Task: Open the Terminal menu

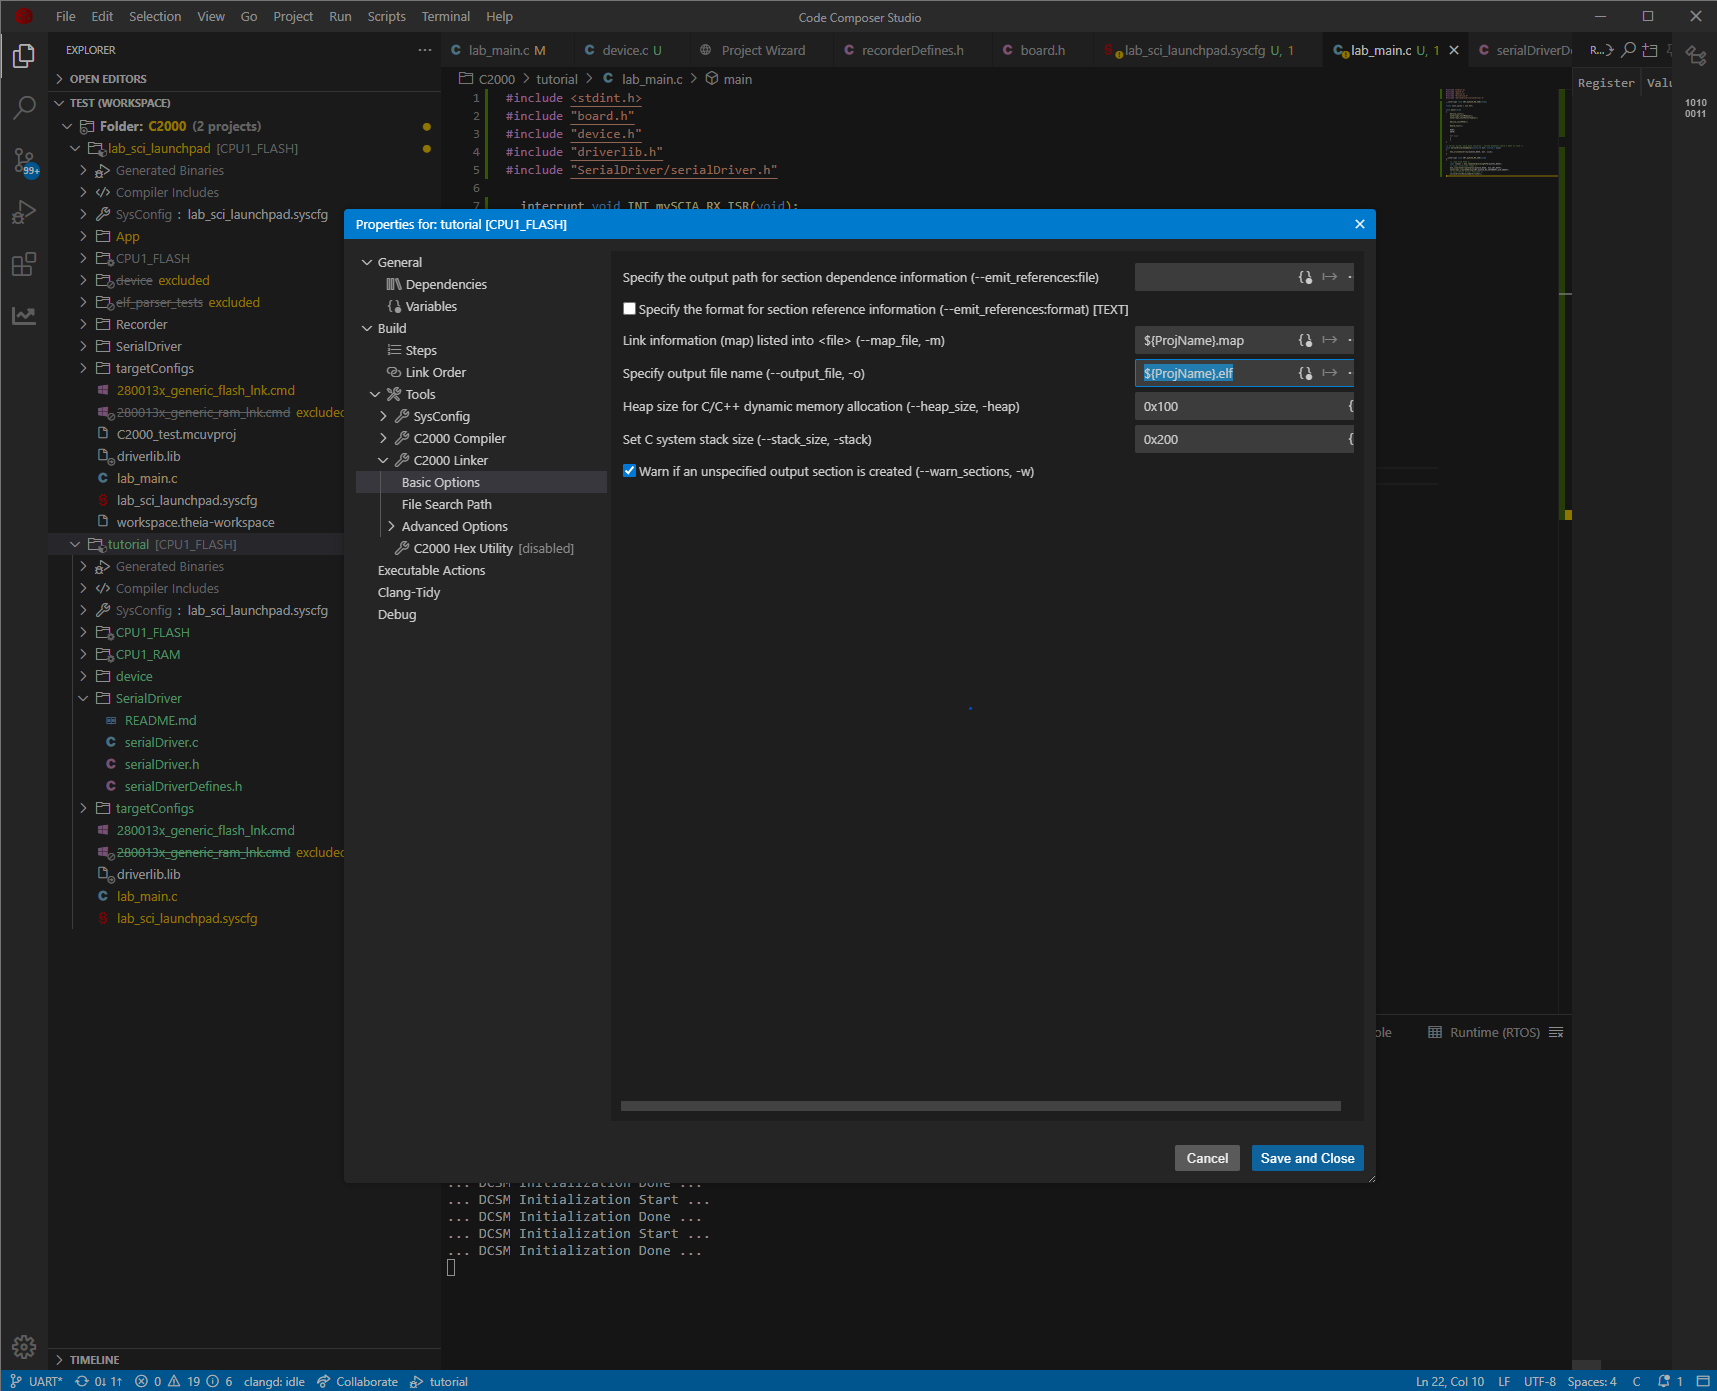Action: 445,17
